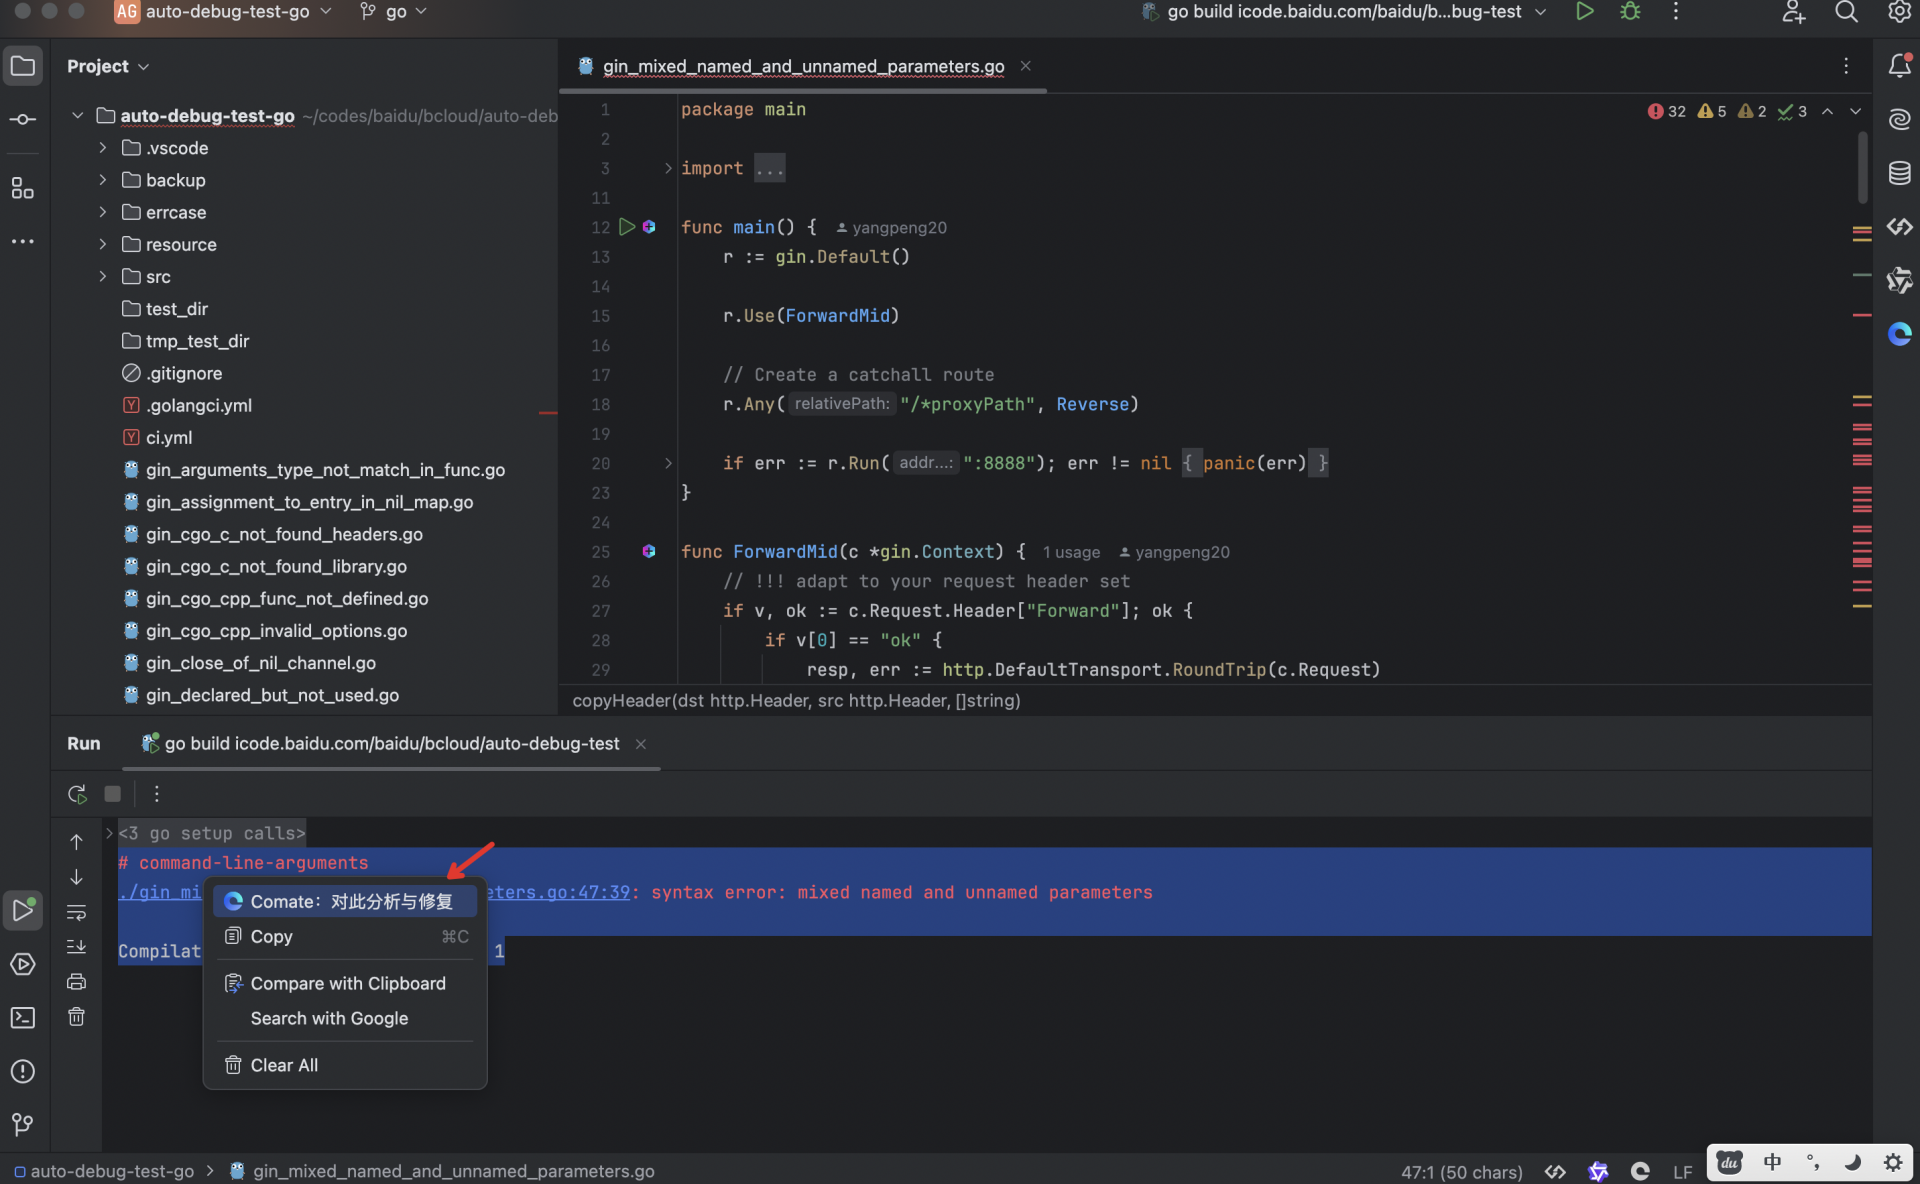Open the Run tool window in left sidebar

point(23,910)
